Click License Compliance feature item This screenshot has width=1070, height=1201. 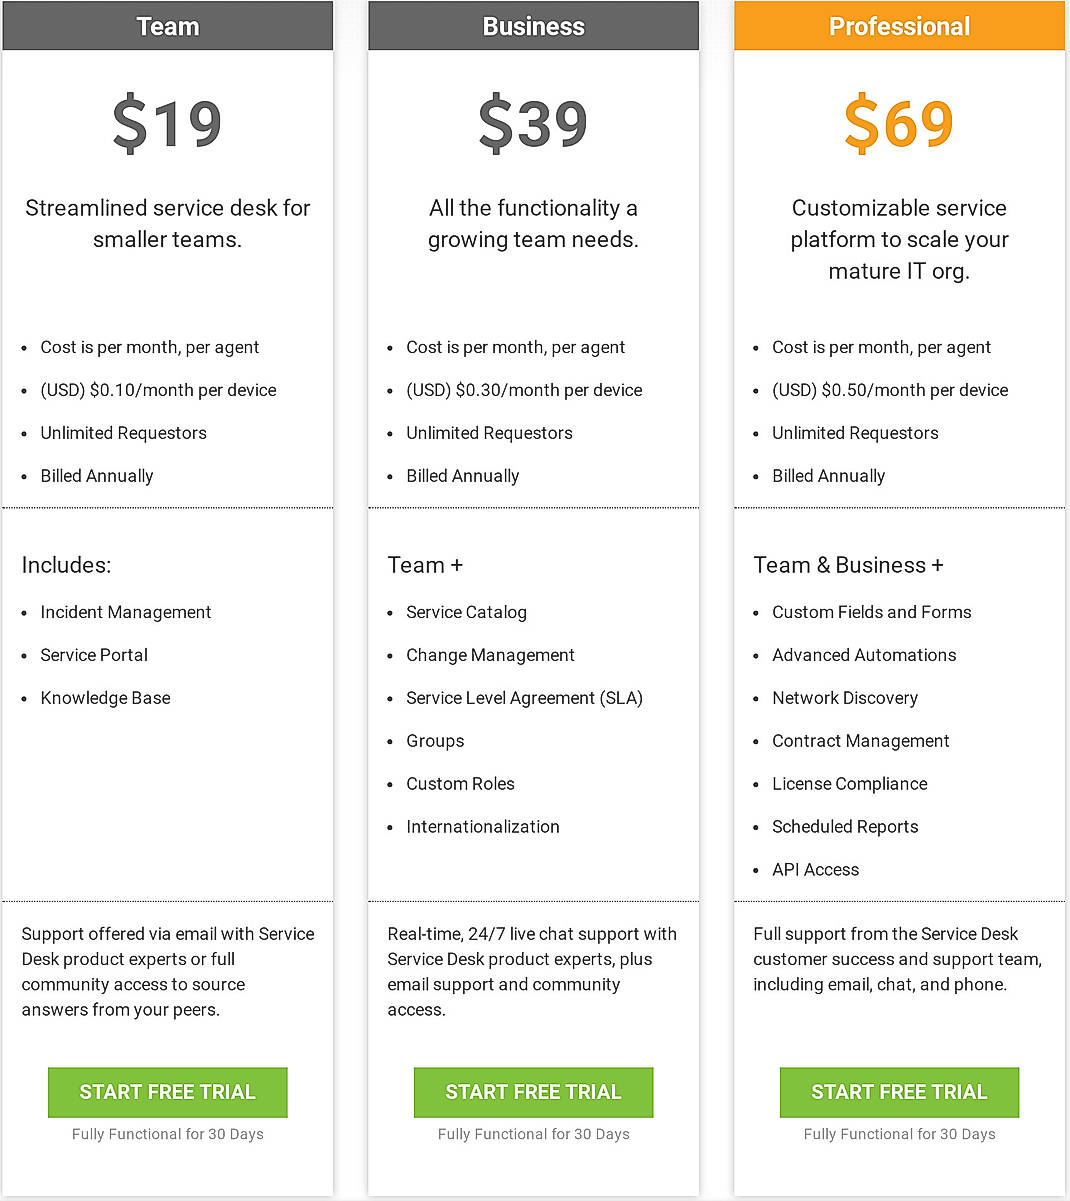point(850,784)
